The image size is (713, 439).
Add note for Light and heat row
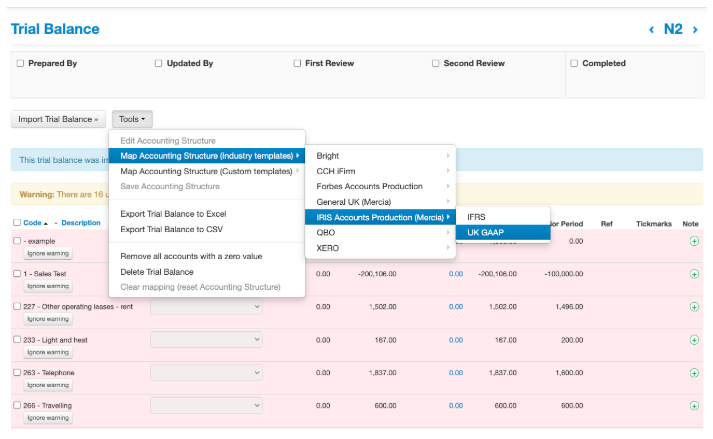pyautogui.click(x=694, y=340)
